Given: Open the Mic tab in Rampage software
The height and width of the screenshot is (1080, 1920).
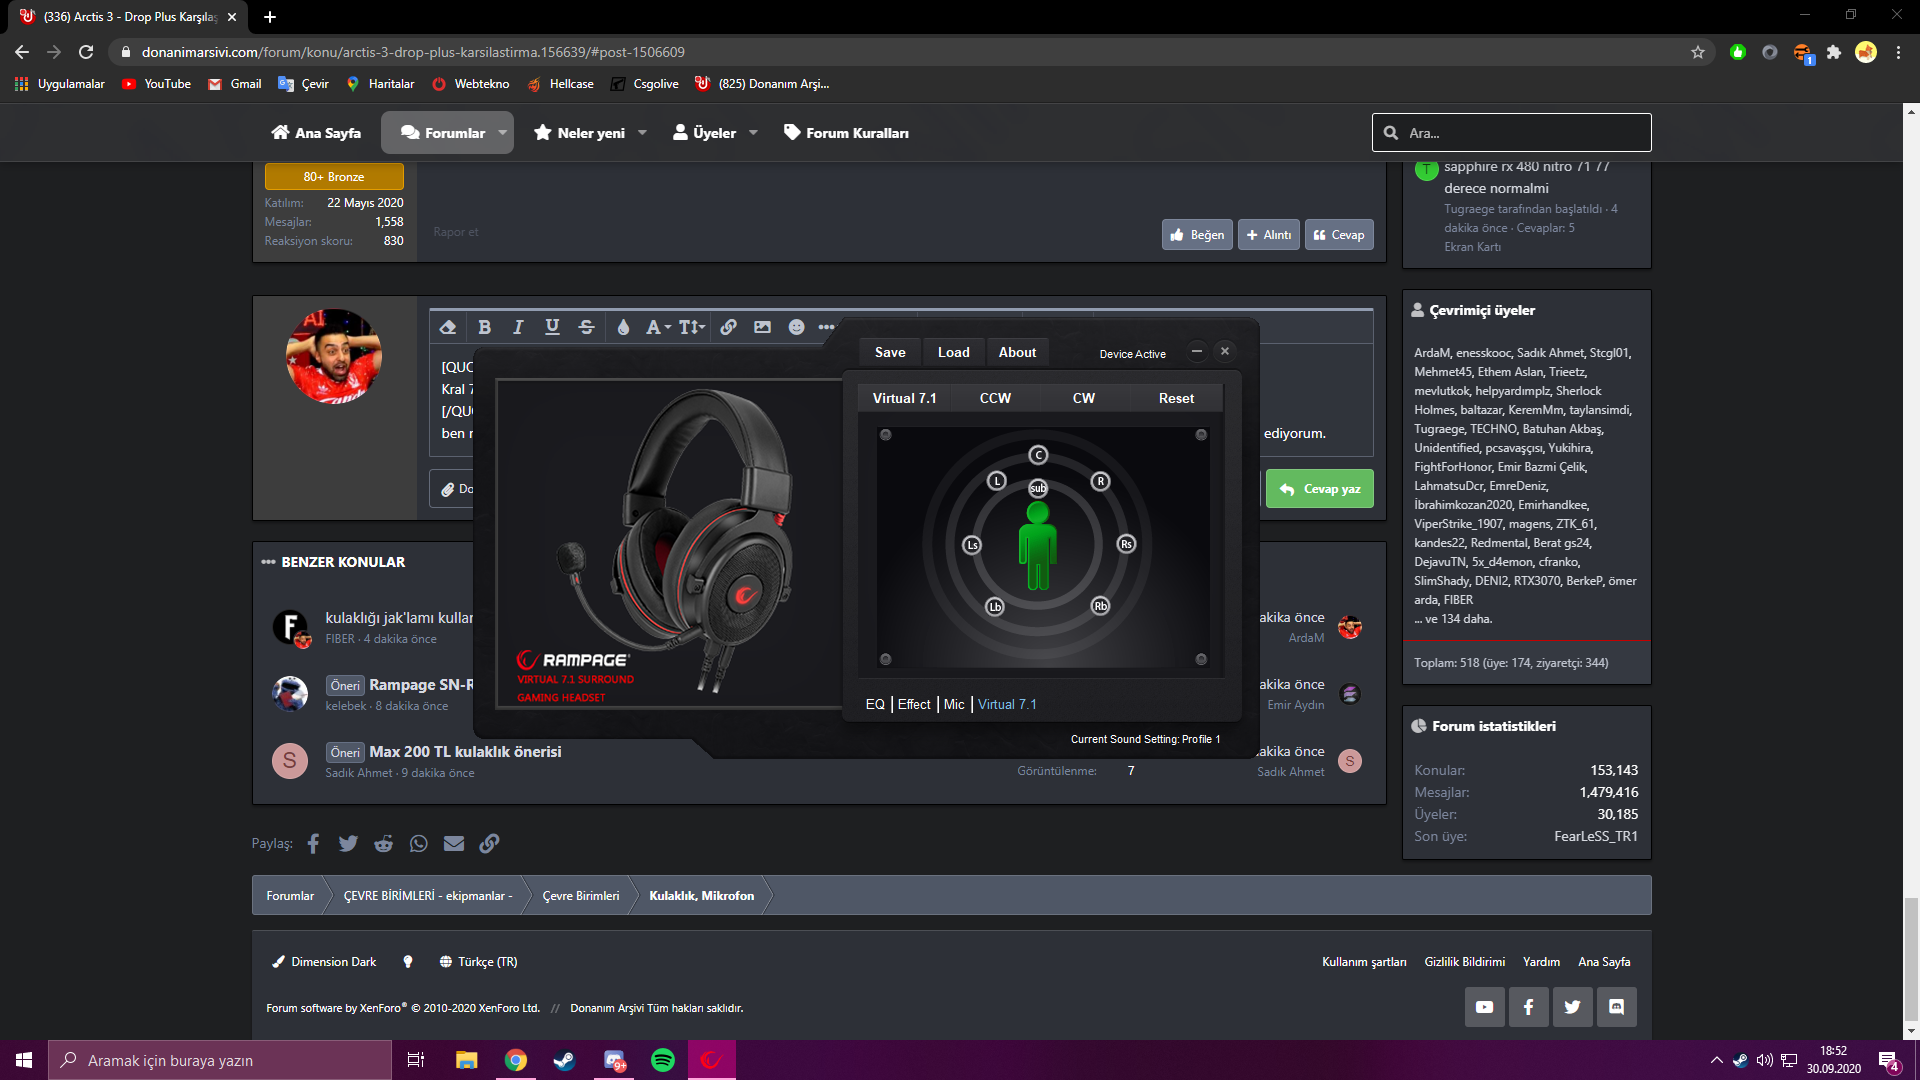Looking at the screenshot, I should tap(954, 704).
